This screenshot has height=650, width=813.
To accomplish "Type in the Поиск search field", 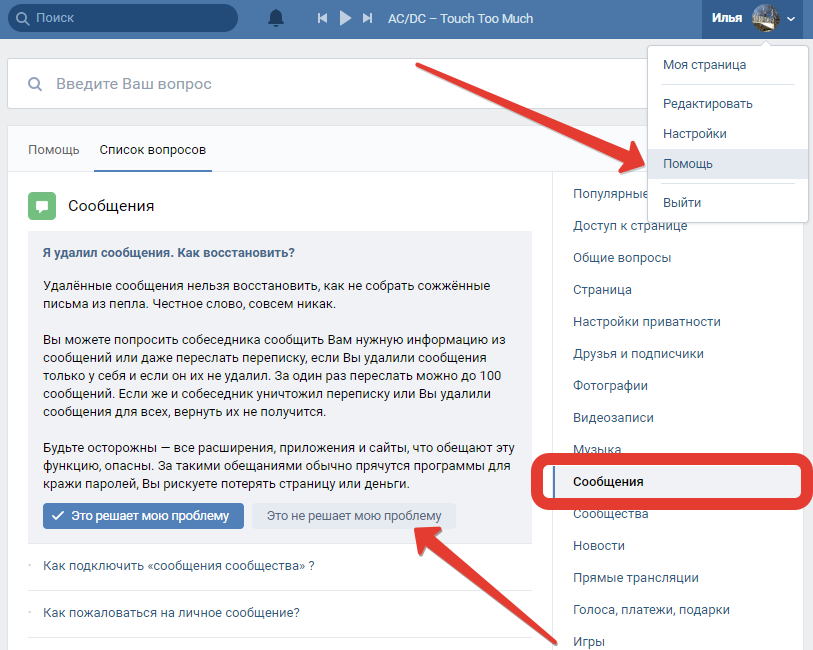I will pyautogui.click(x=130, y=18).
